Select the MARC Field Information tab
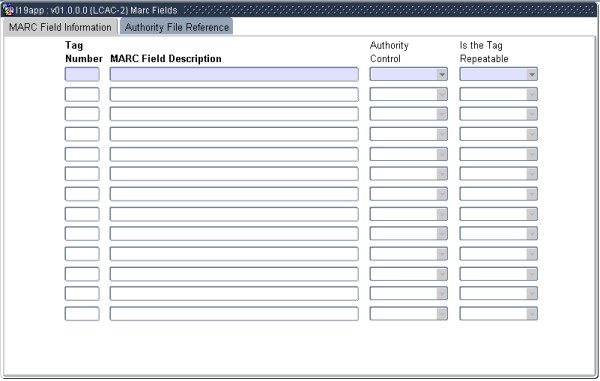 coord(60,27)
